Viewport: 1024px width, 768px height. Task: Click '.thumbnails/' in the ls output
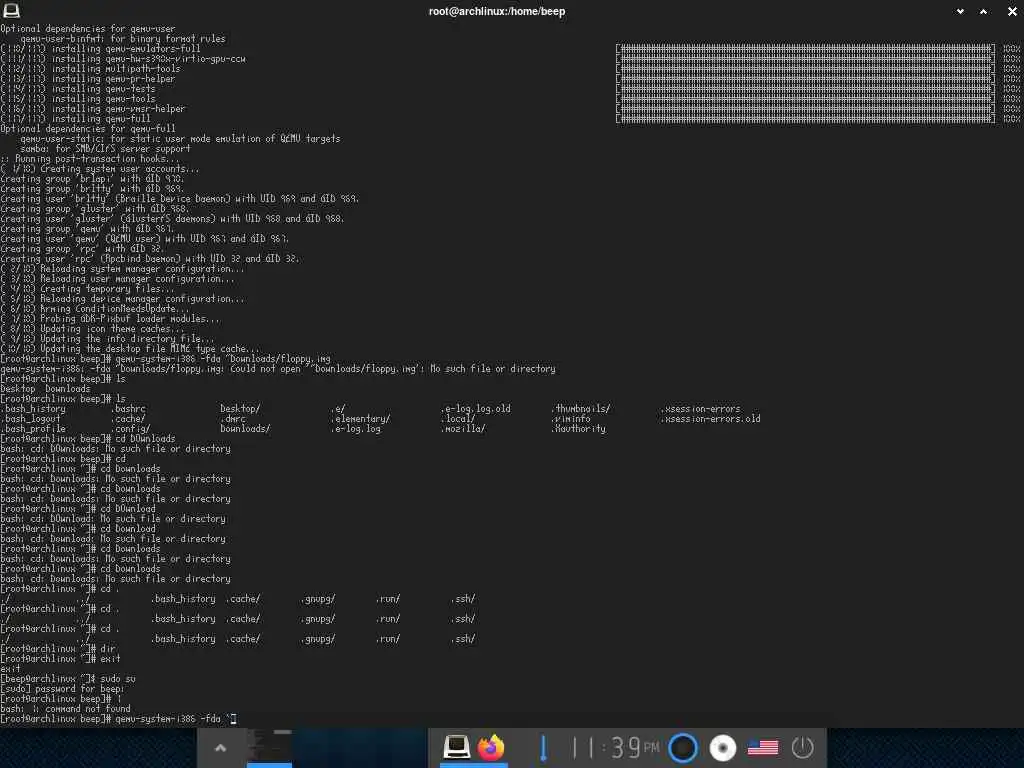tap(581, 408)
